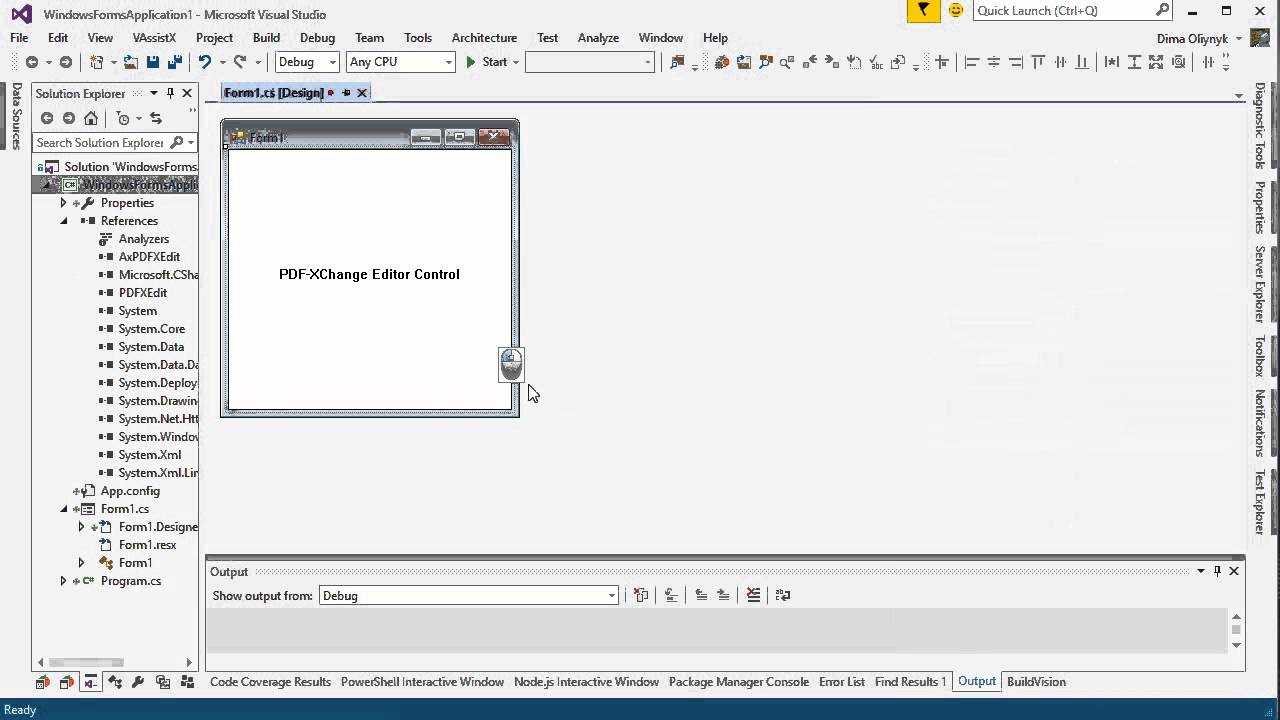Viewport: 1280px width, 720px height.
Task: Open the Build menu
Action: (266, 38)
